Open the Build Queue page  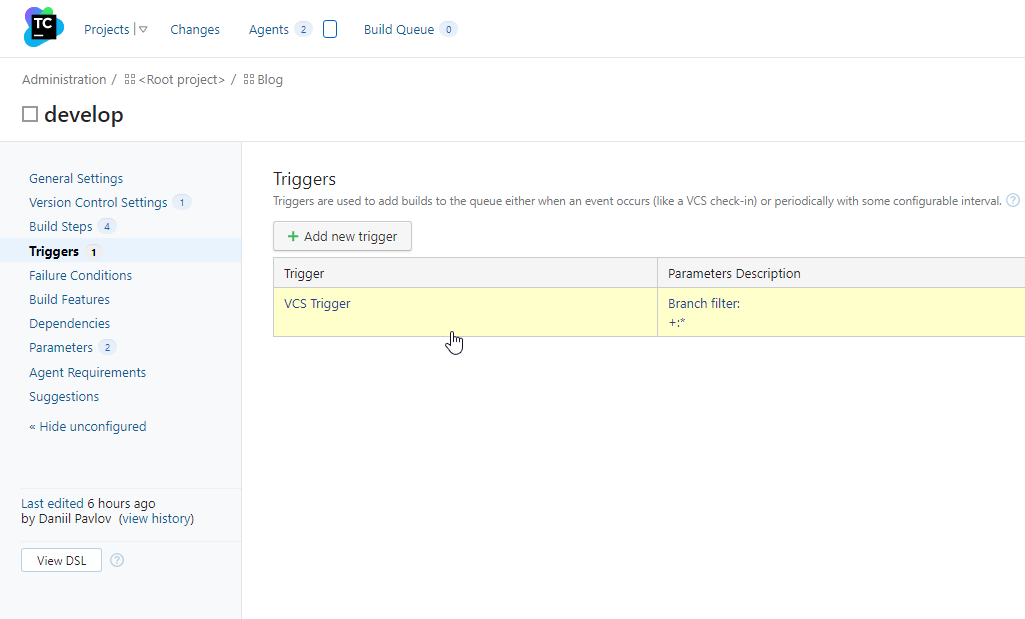398,30
